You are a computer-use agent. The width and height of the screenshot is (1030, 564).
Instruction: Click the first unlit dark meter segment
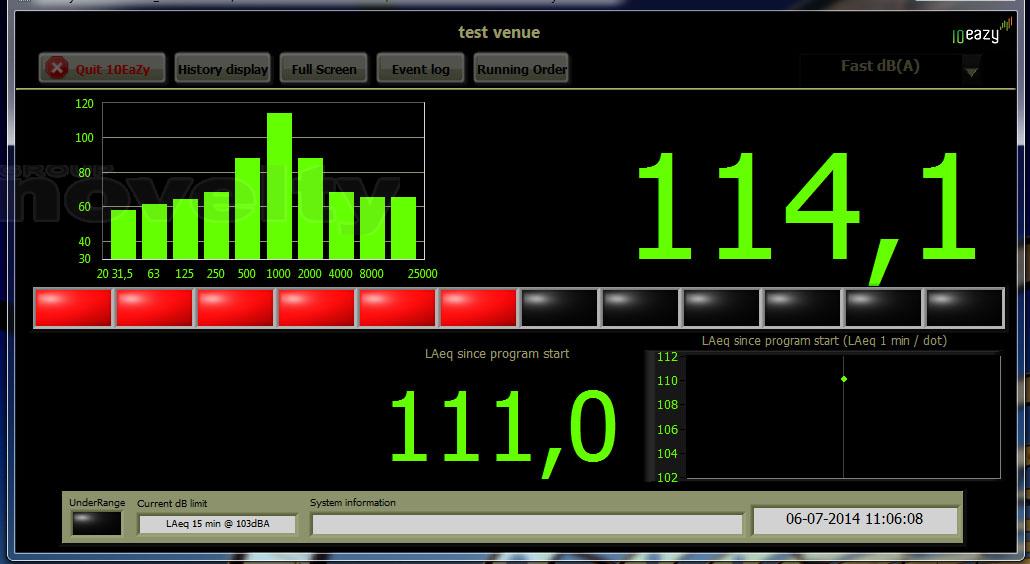coord(559,308)
